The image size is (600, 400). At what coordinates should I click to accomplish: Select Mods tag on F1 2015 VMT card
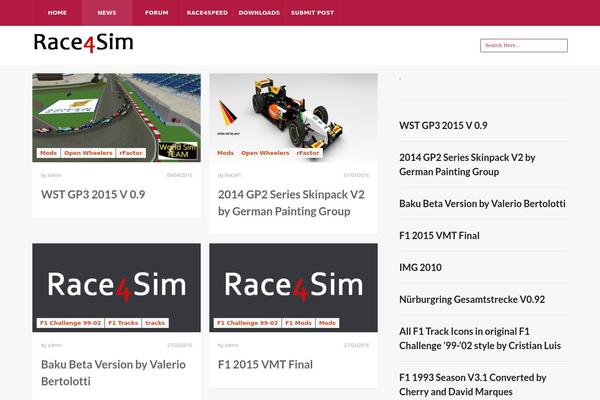click(x=327, y=323)
